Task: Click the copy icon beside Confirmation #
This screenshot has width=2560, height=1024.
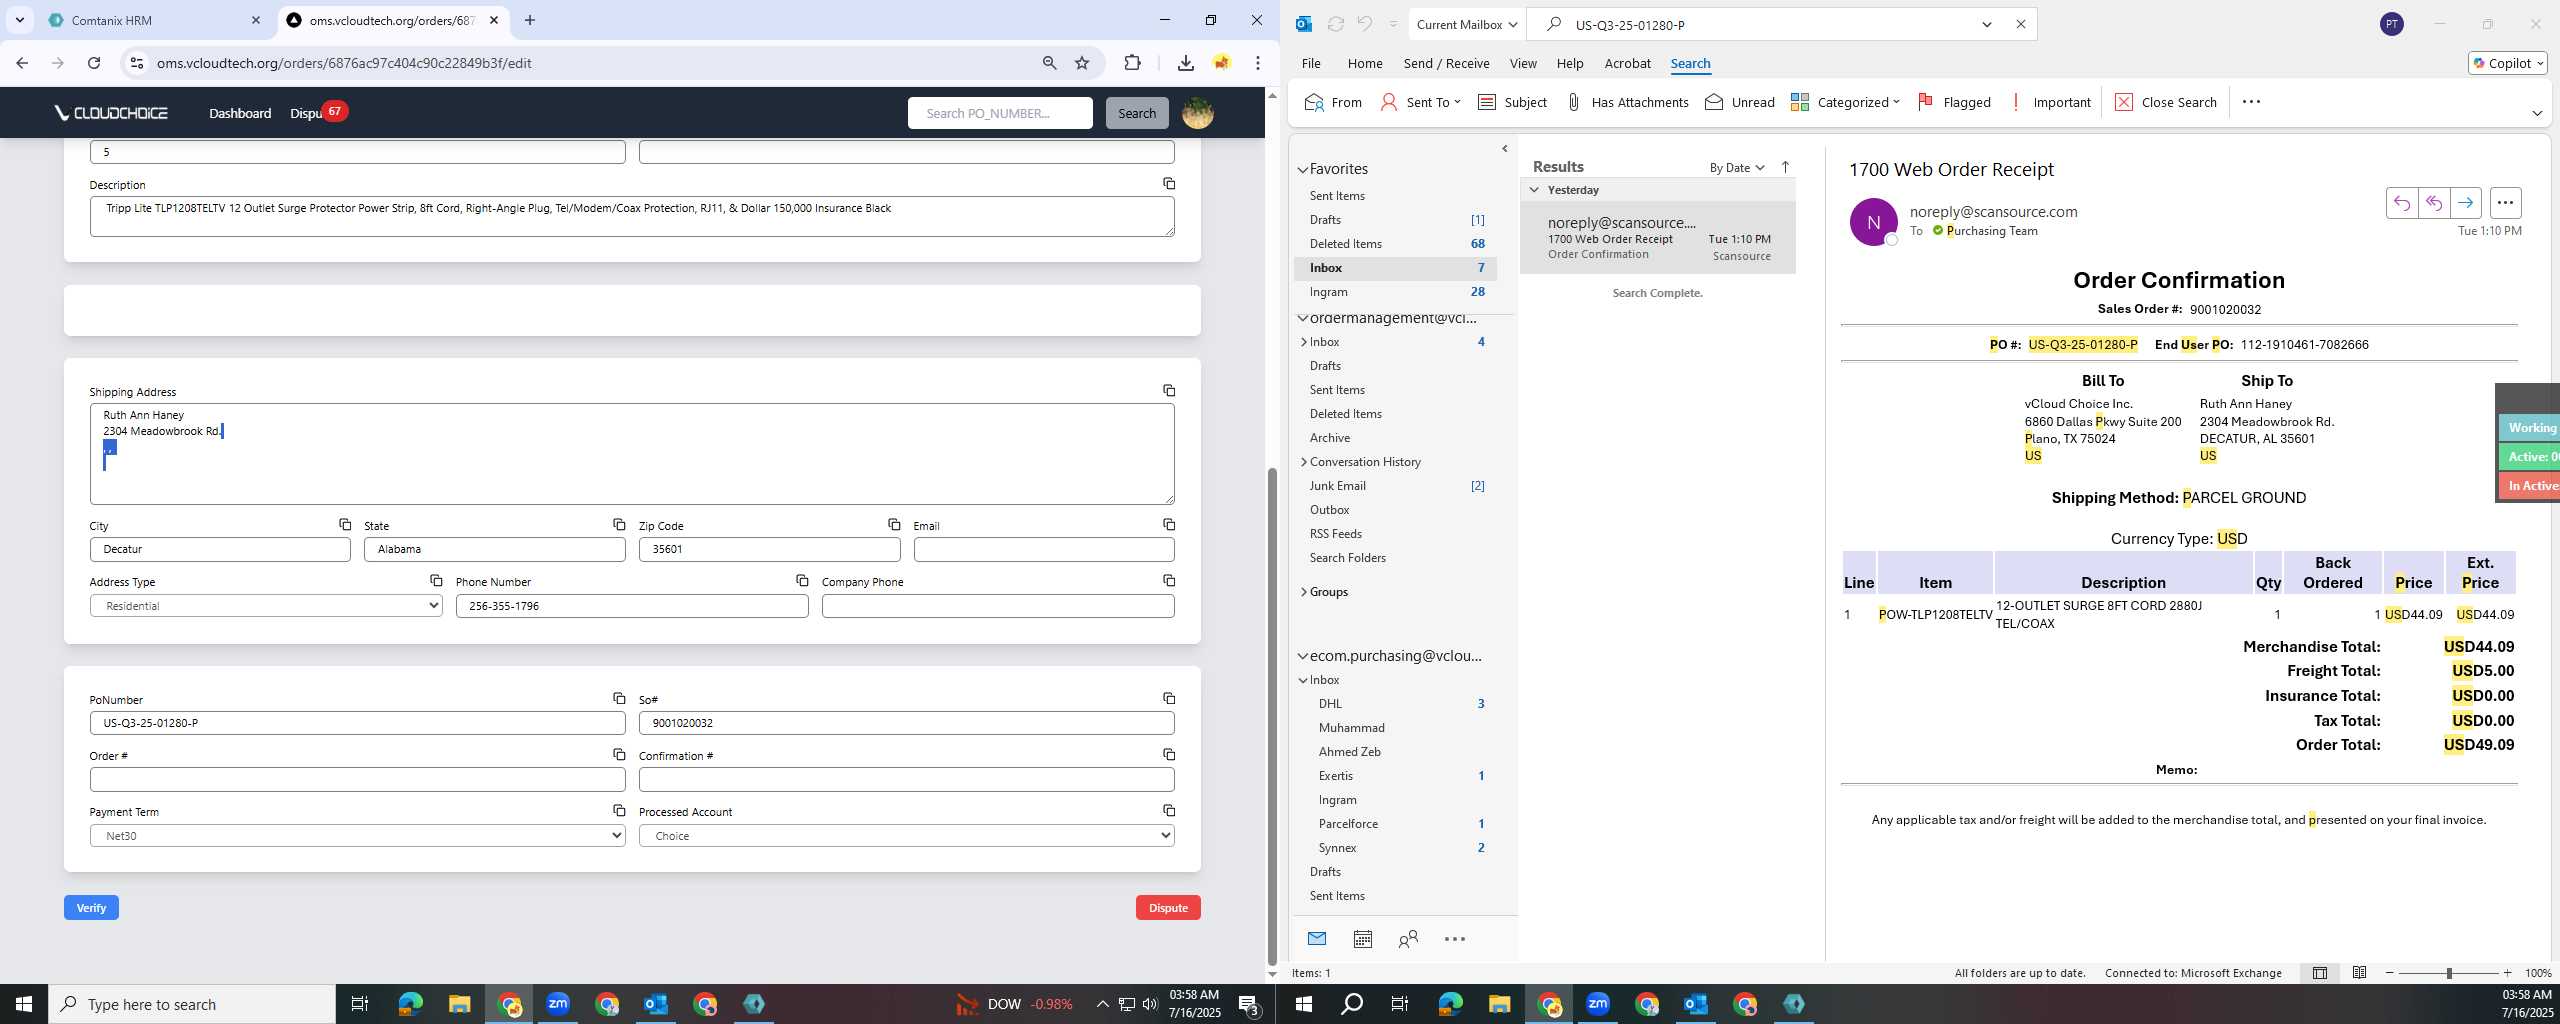Action: click(x=1168, y=754)
